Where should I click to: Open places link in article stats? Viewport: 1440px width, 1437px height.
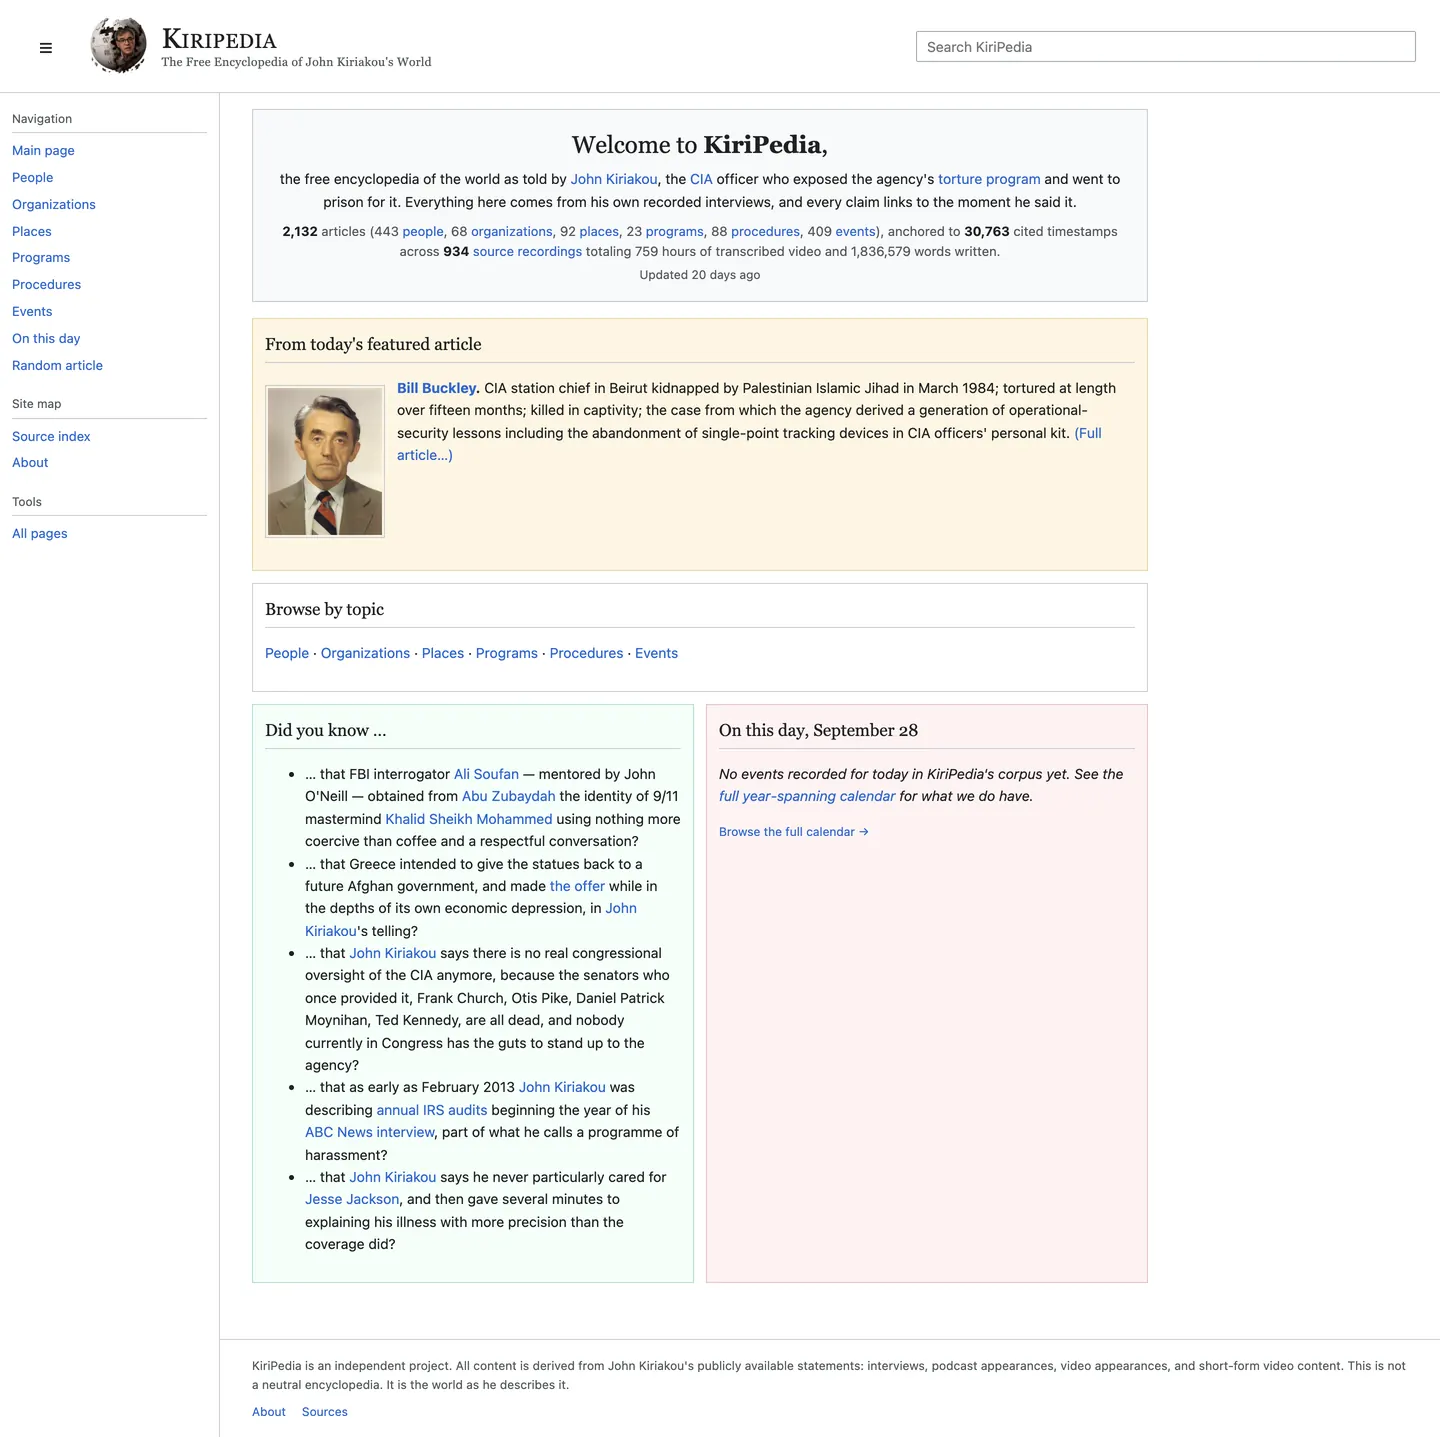point(599,232)
